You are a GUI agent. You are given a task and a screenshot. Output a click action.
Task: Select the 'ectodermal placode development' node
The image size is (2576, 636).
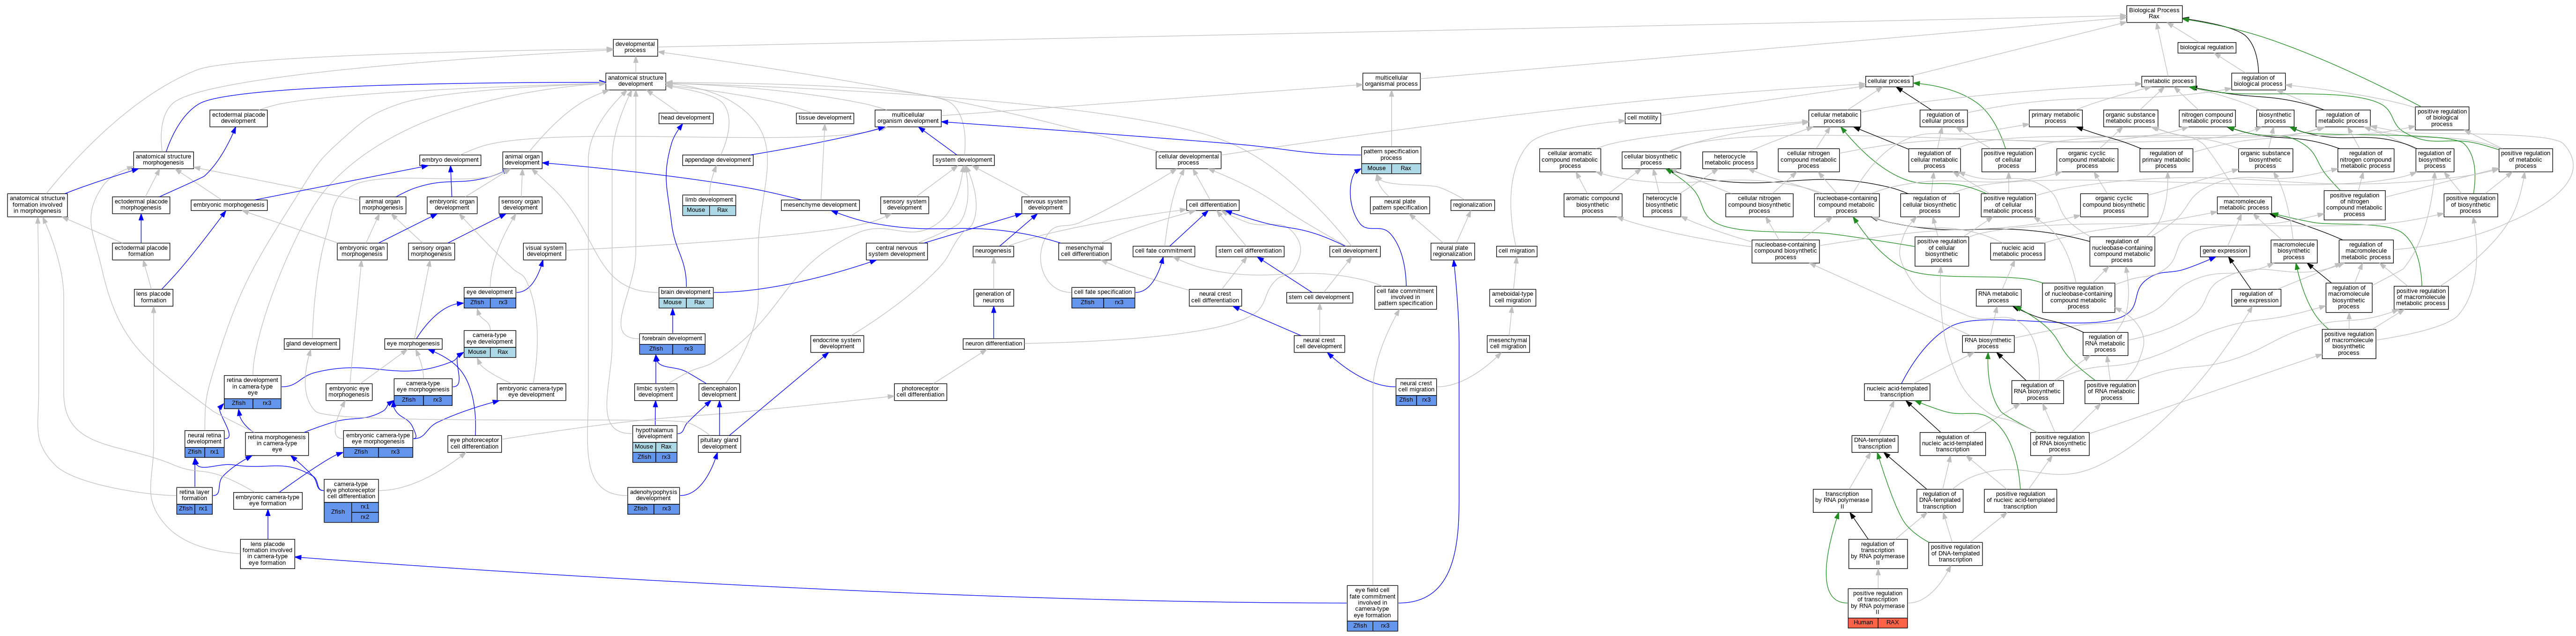click(238, 118)
